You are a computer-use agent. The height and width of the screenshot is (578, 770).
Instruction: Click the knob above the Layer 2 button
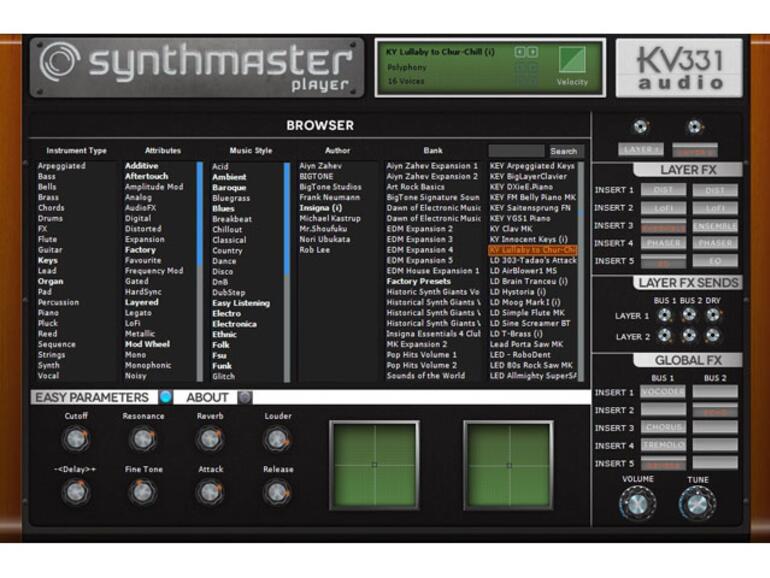pos(694,127)
